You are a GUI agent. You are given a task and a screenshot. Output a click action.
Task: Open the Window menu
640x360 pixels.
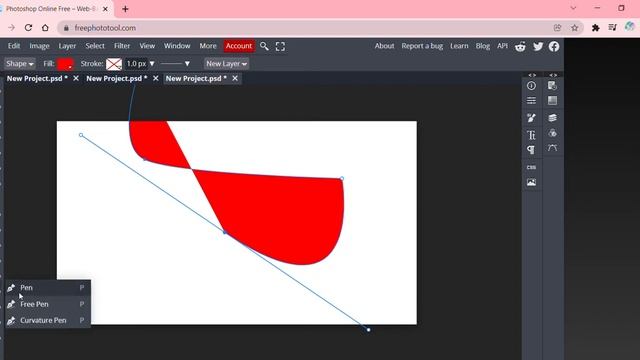tap(177, 46)
